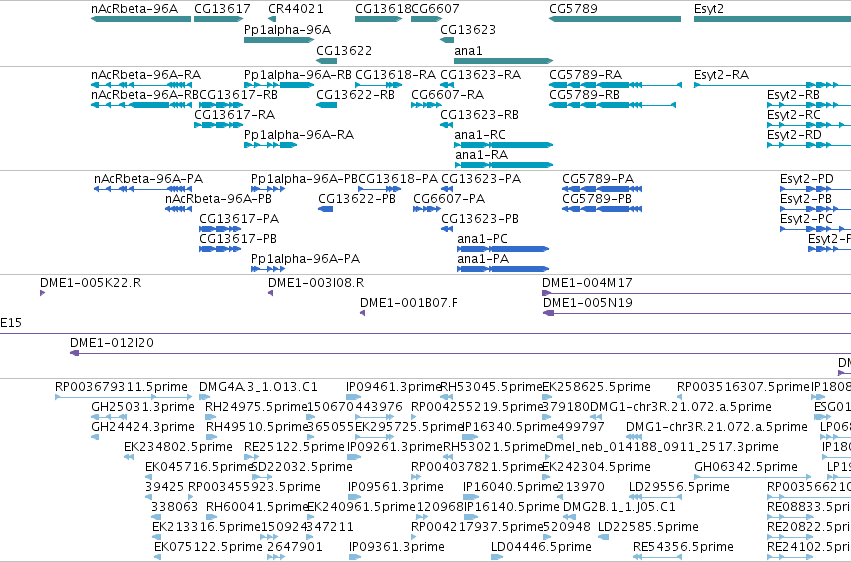Select the DME1-001B07.F clone label
The image size is (851, 562).
click(409, 303)
